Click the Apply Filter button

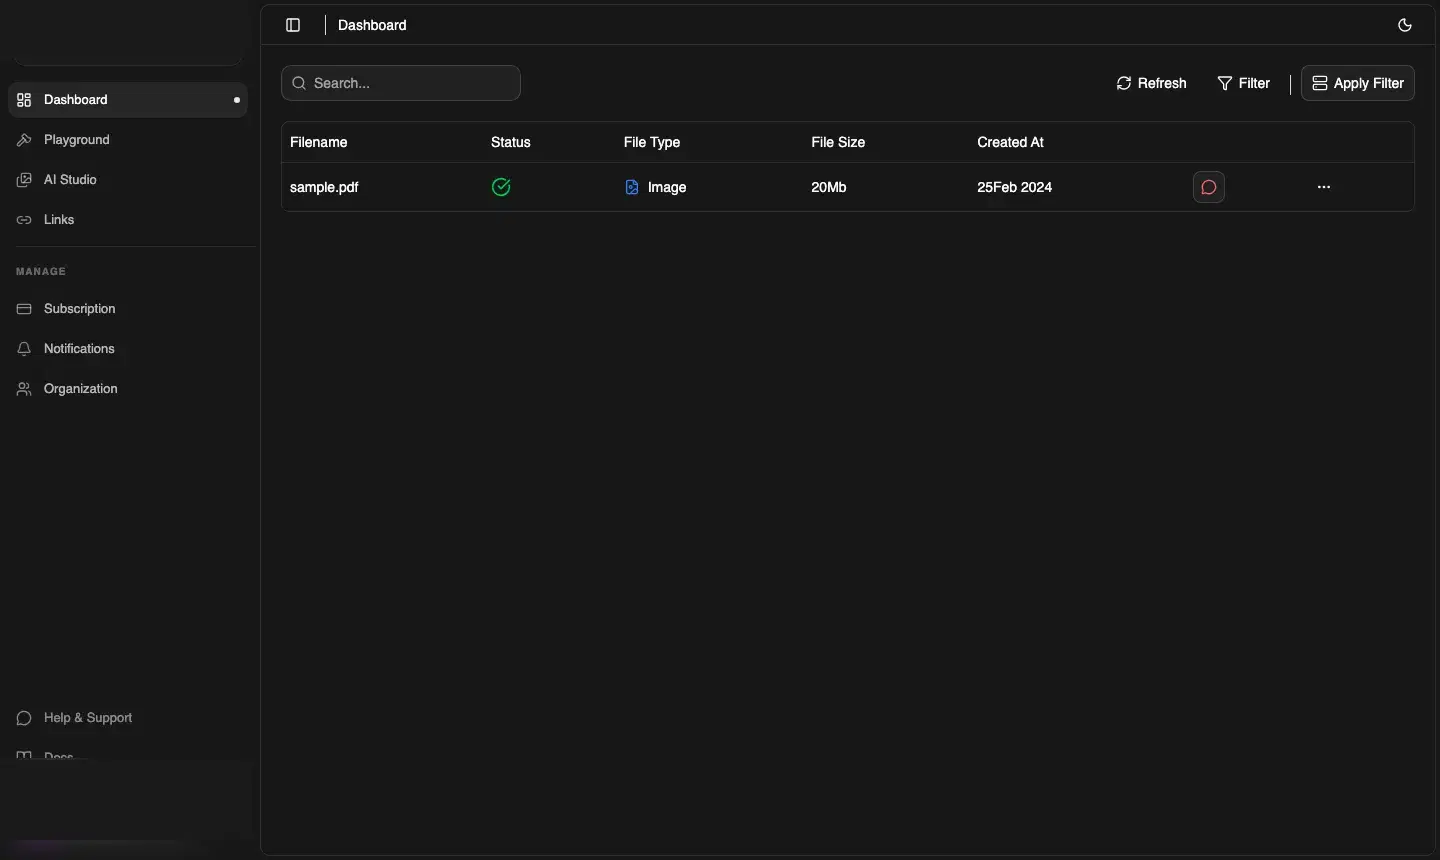click(1358, 83)
